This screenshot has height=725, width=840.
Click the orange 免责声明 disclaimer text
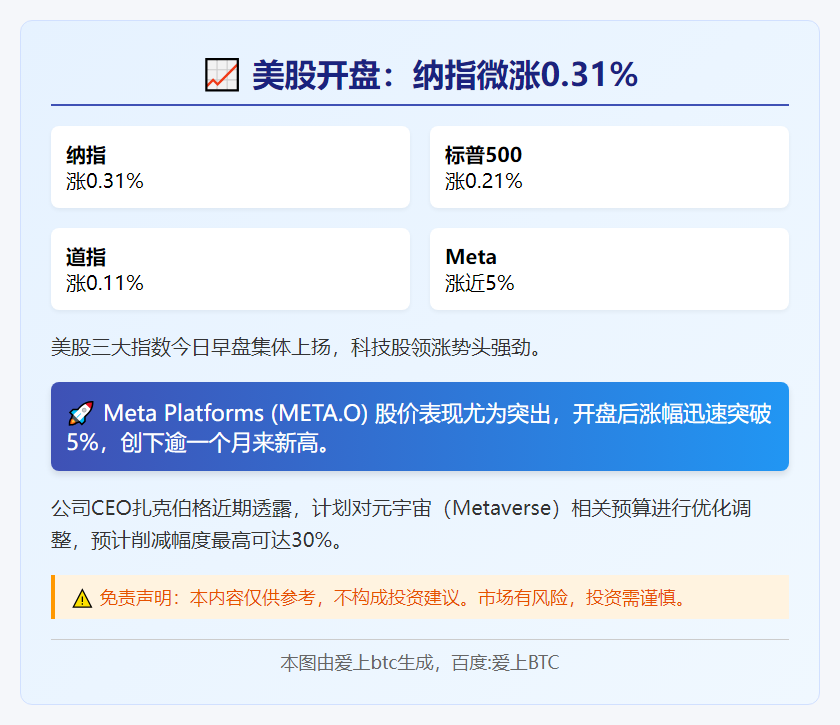click(x=394, y=597)
